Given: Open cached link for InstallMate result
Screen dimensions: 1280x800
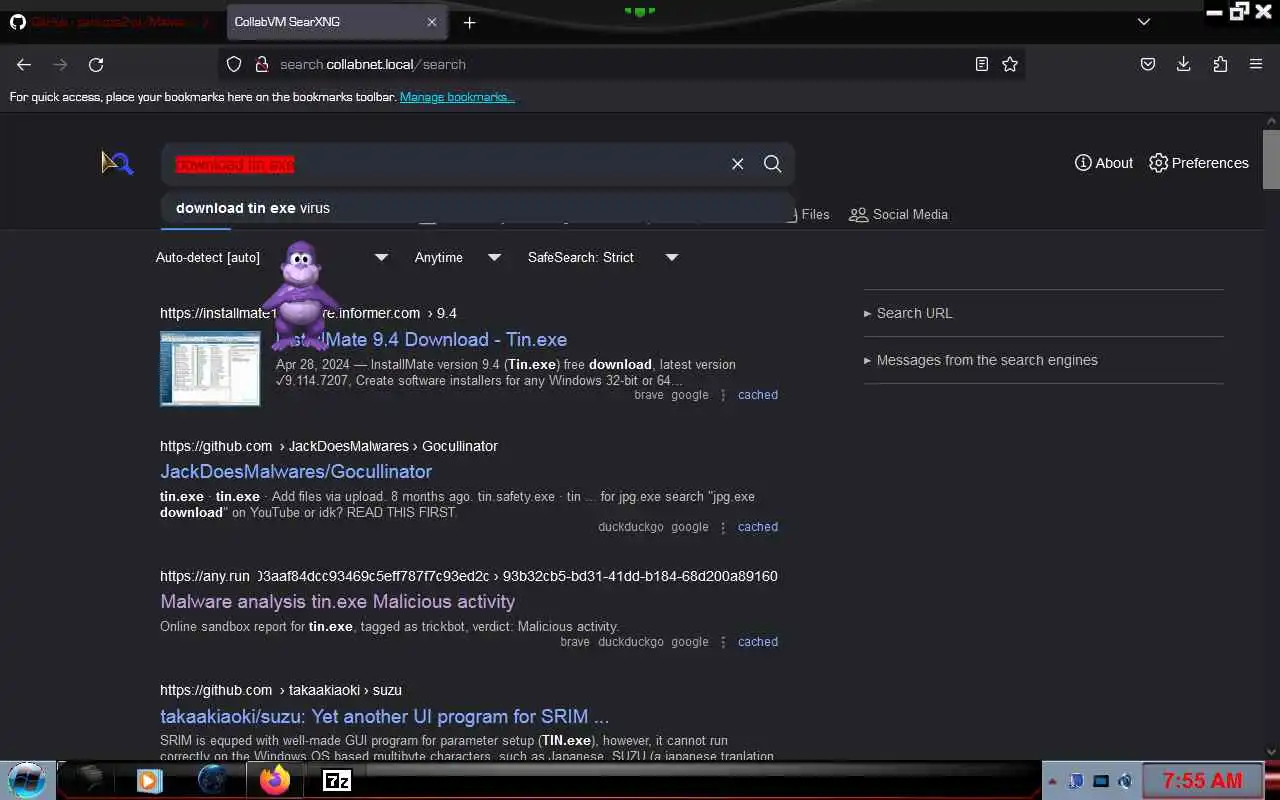Looking at the screenshot, I should [x=758, y=395].
